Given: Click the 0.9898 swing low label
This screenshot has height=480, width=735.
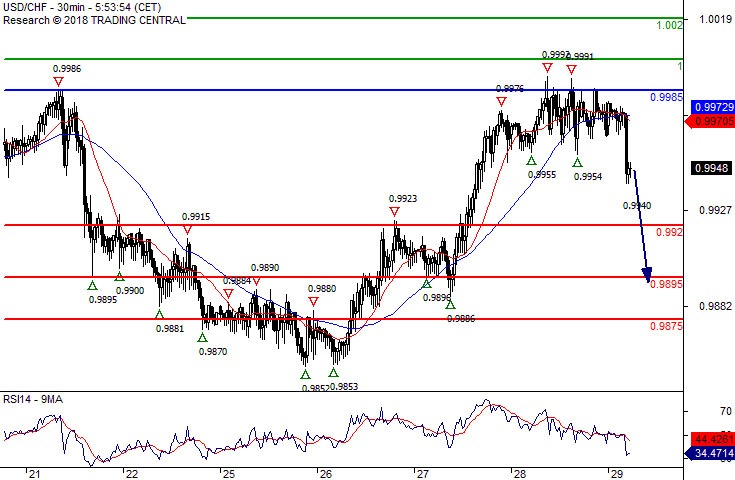Looking at the screenshot, I should pyautogui.click(x=437, y=298).
